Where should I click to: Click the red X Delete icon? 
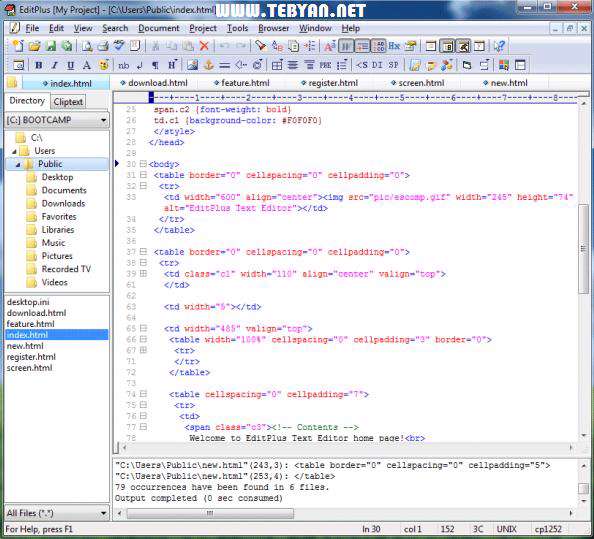pyautogui.click(x=204, y=46)
